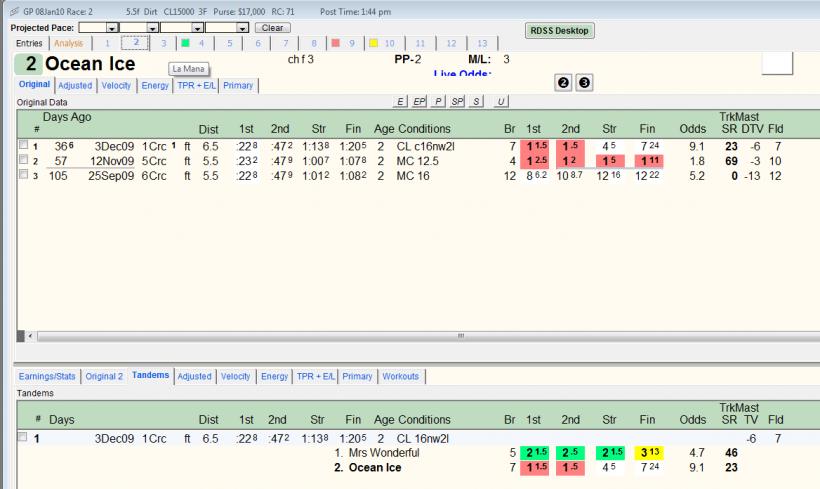820x489 pixels.
Task: Click the yellow 3 13 finish cell
Action: (x=649, y=453)
